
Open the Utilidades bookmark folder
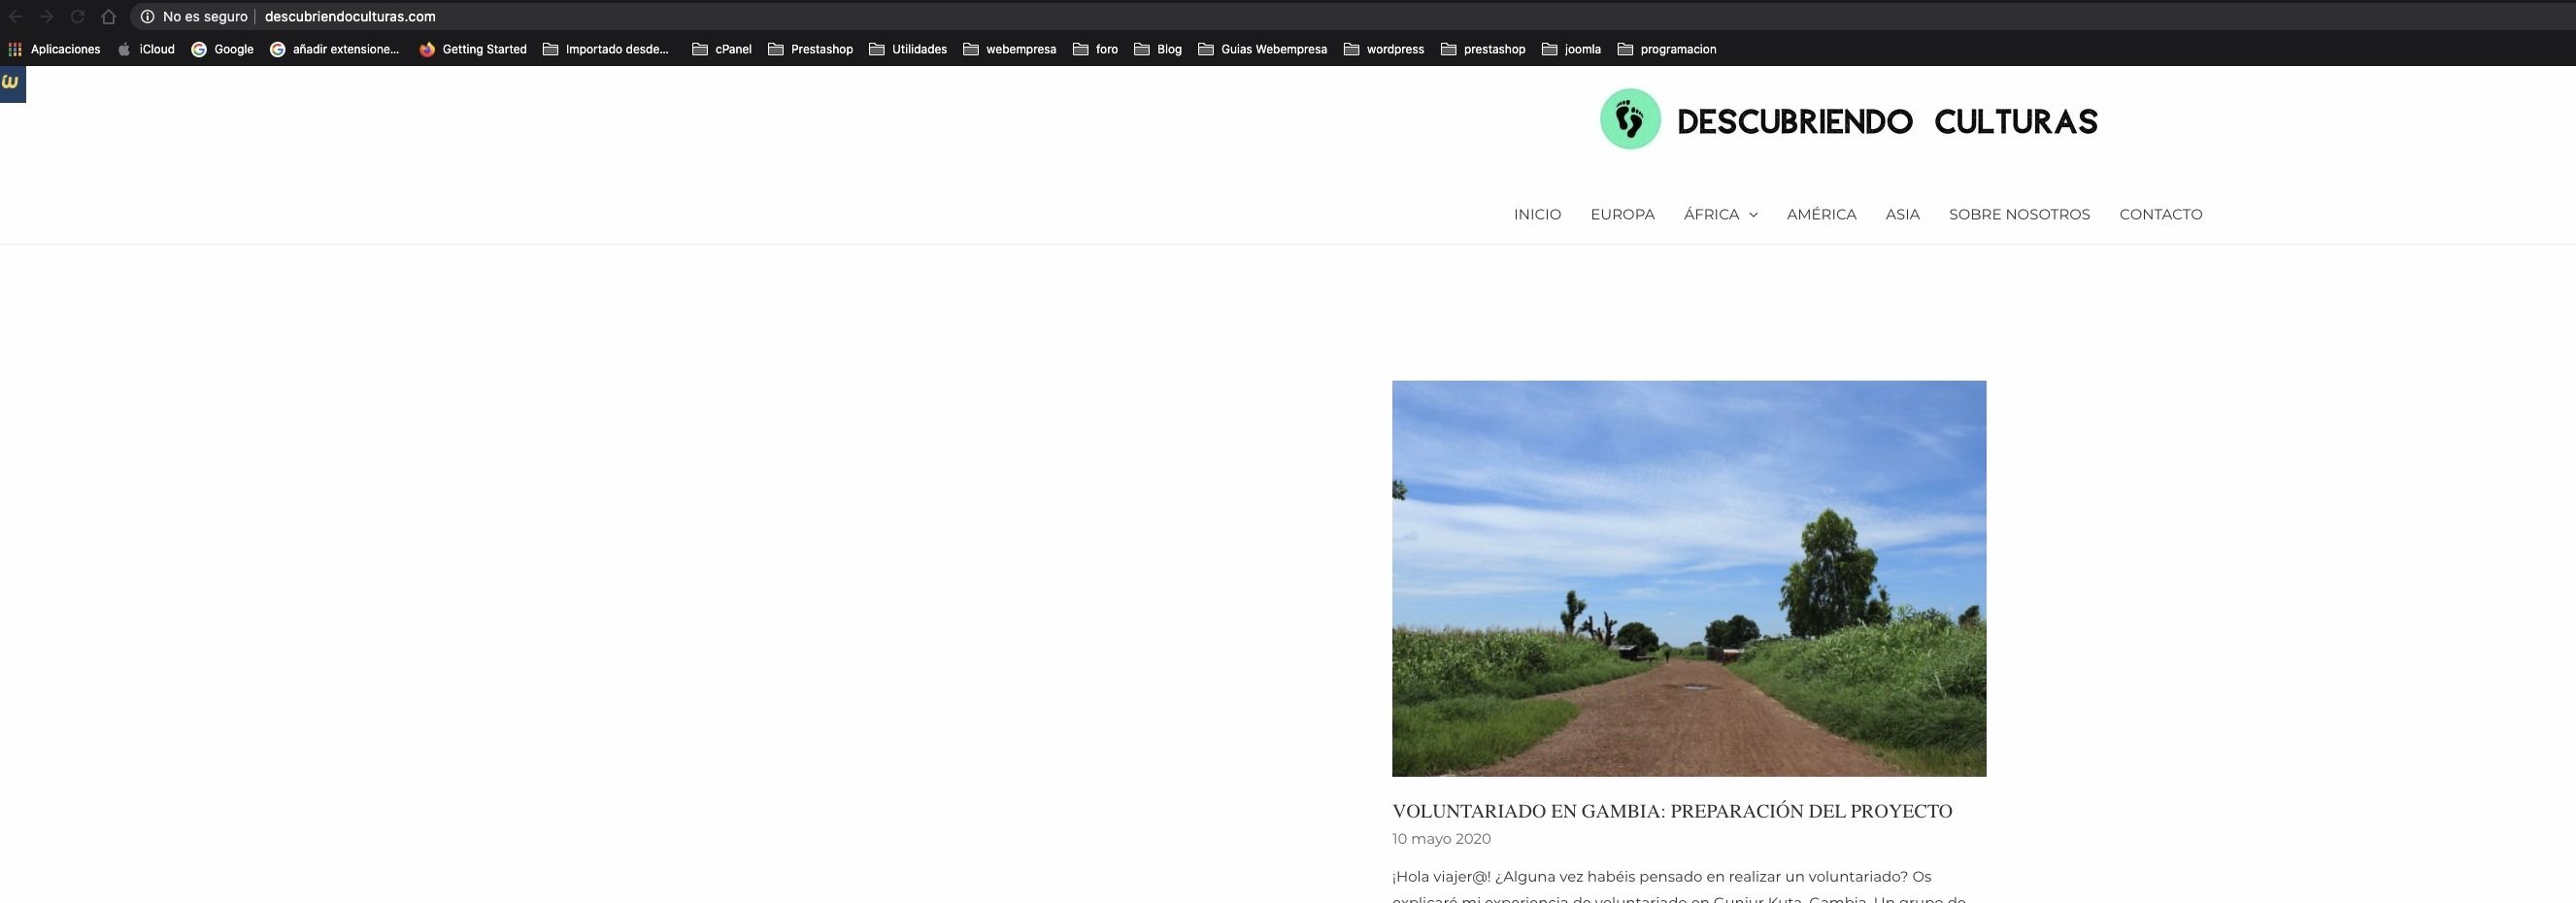click(x=908, y=49)
